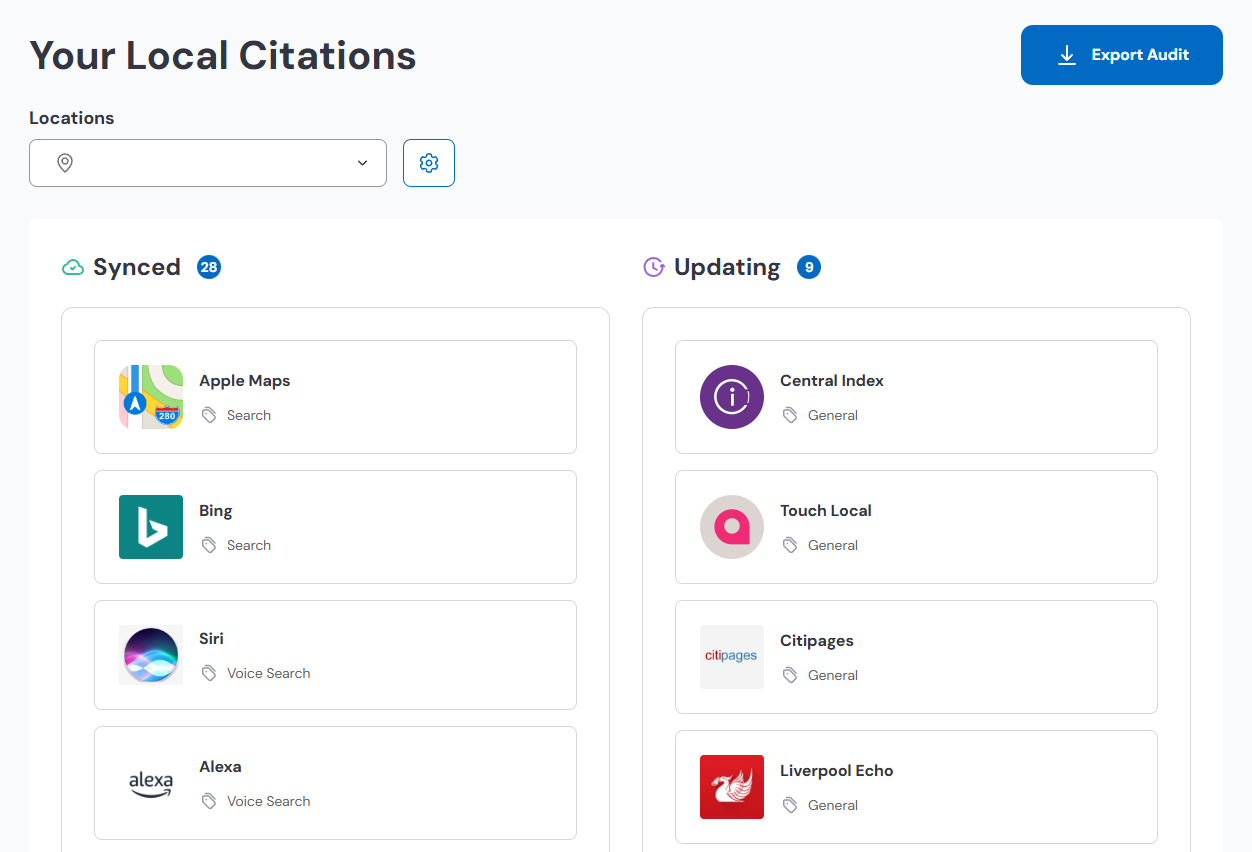The height and width of the screenshot is (852, 1252).
Task: Click the Touch Local logo
Action: (x=732, y=527)
